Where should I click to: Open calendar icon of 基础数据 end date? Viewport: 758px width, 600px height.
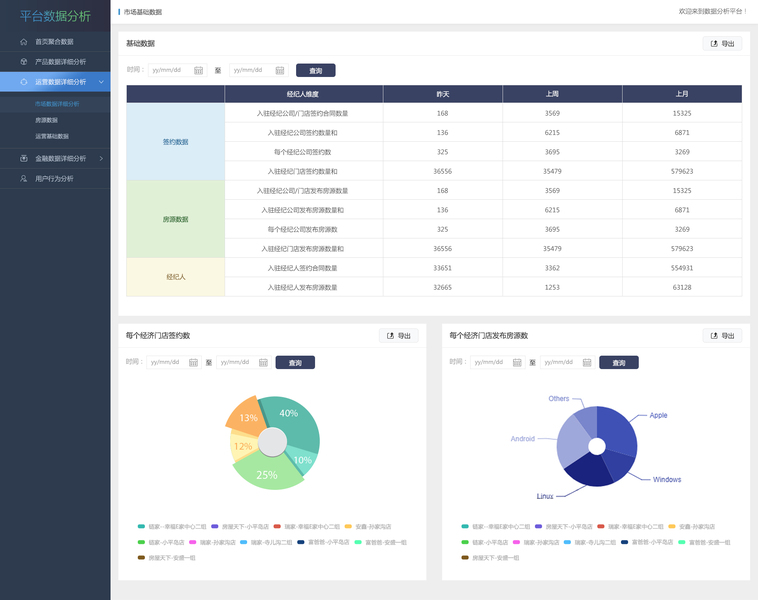coord(280,71)
